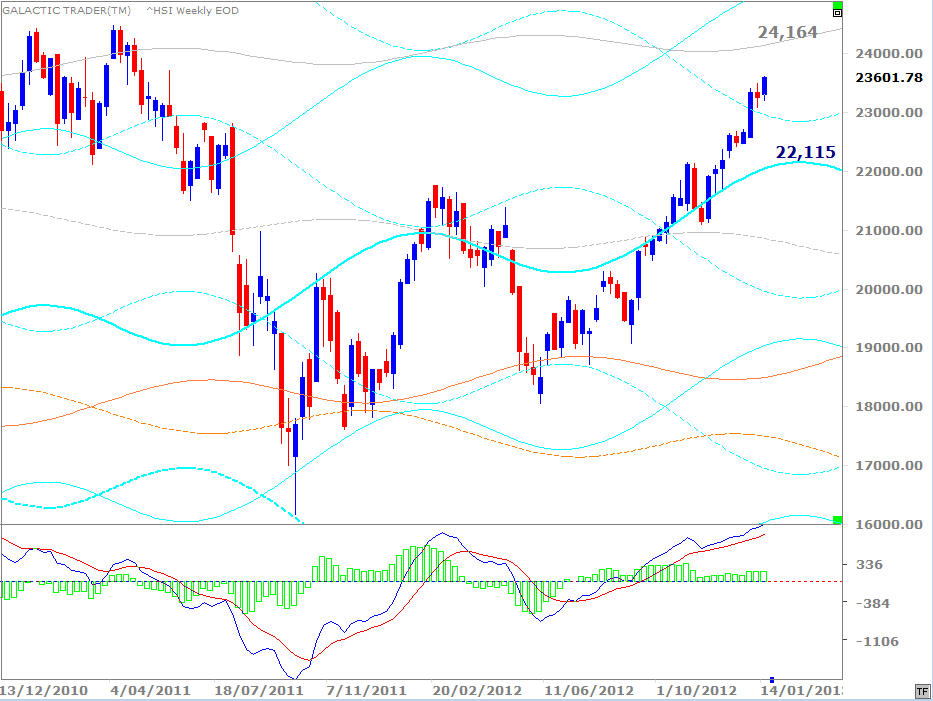The height and width of the screenshot is (701, 933).
Task: Click the TF timeframe button
Action: [x=922, y=691]
